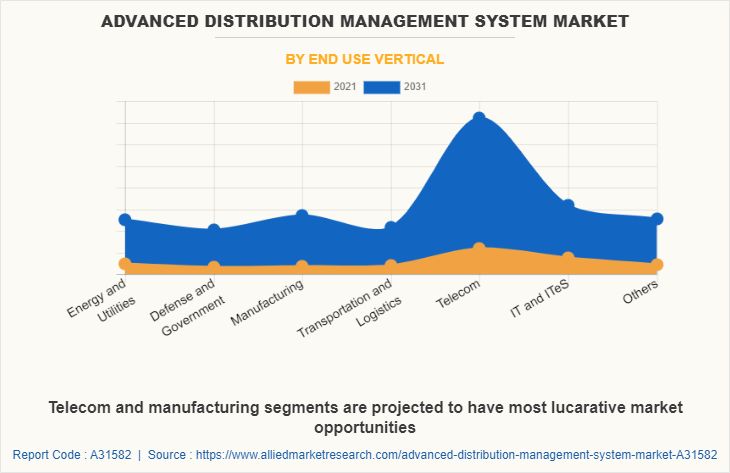Screen dimensions: 730x473
Task: Click the Advanced Distribution Management System Market title
Action: (x=365, y=21)
